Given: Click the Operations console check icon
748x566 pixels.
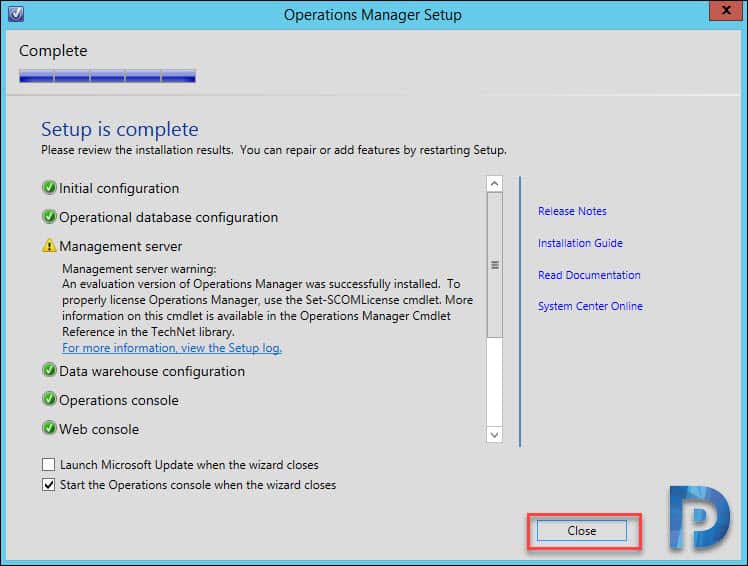Looking at the screenshot, I should click(49, 399).
